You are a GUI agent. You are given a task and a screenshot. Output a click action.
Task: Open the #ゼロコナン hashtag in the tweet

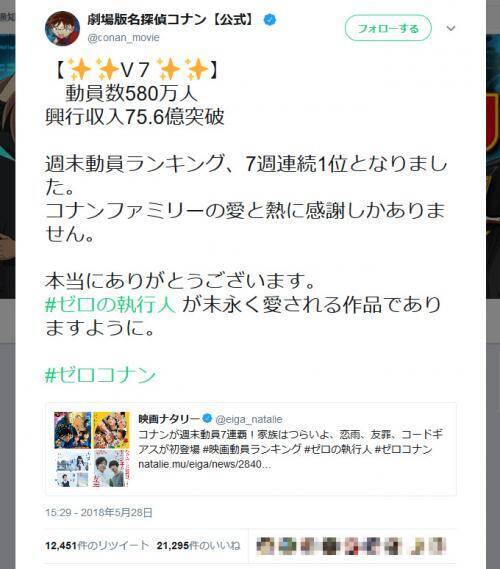[101, 375]
